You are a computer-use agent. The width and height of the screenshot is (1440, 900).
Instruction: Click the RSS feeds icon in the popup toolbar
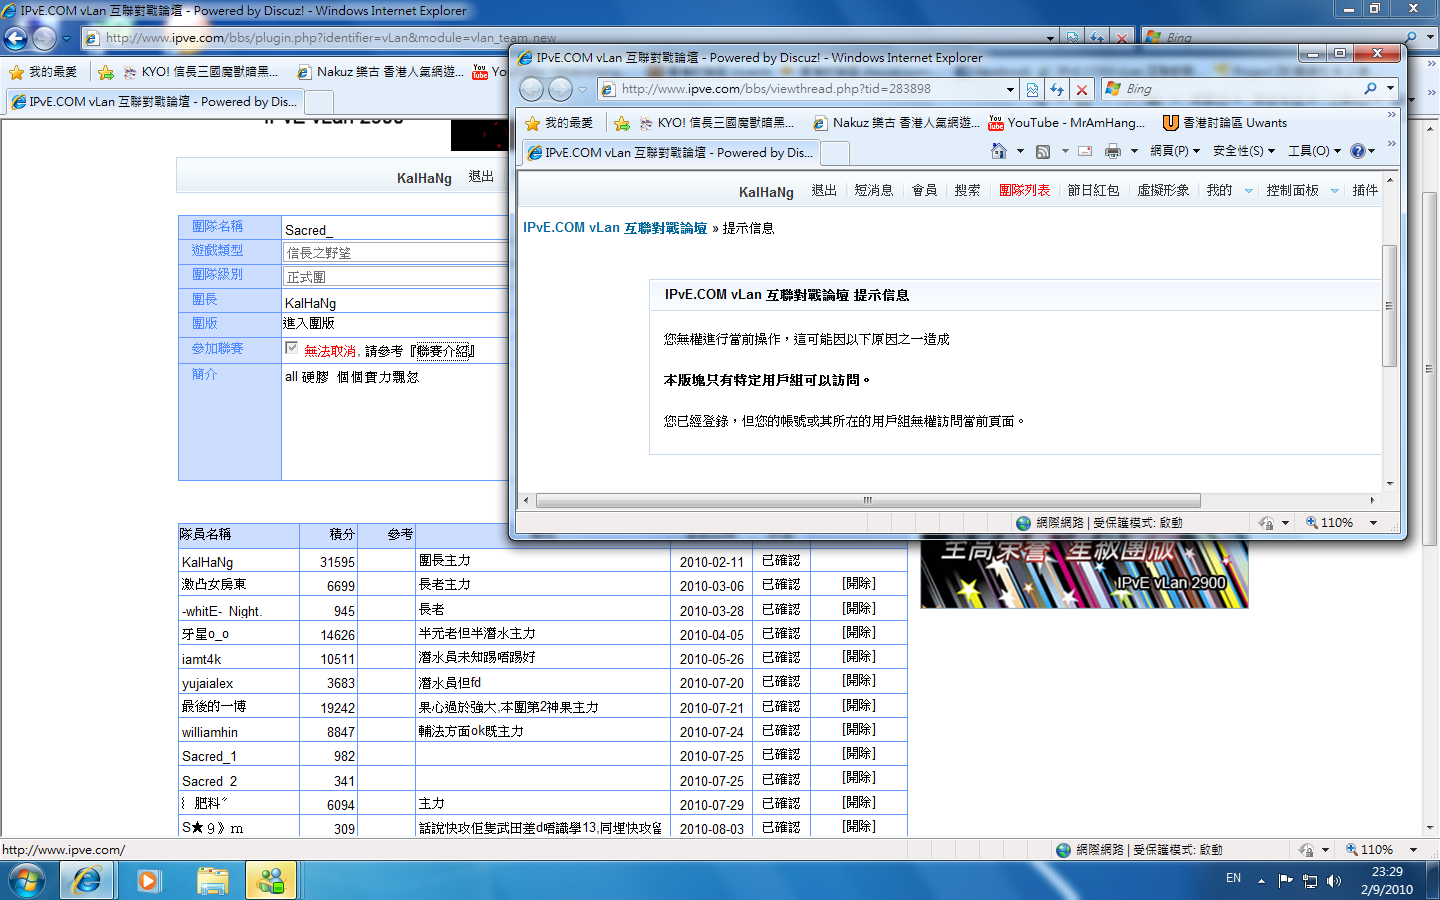(x=1043, y=151)
